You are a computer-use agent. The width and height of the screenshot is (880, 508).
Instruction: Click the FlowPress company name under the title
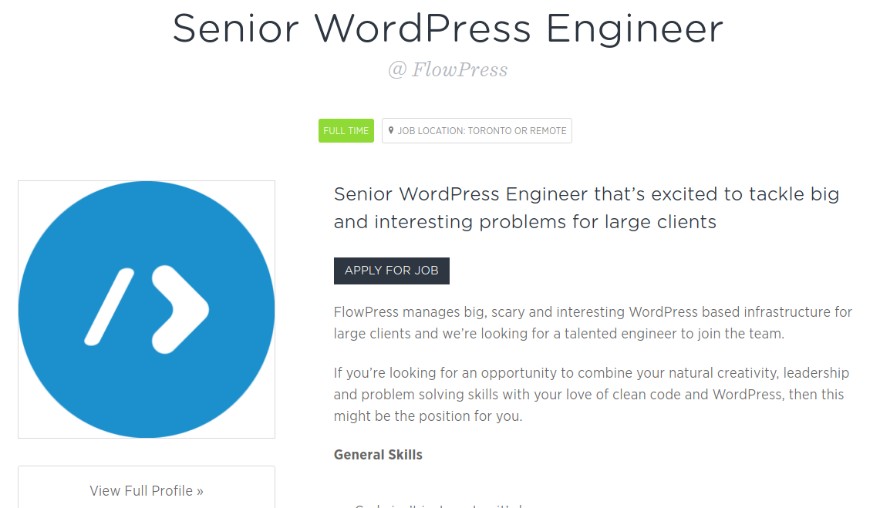coord(460,70)
